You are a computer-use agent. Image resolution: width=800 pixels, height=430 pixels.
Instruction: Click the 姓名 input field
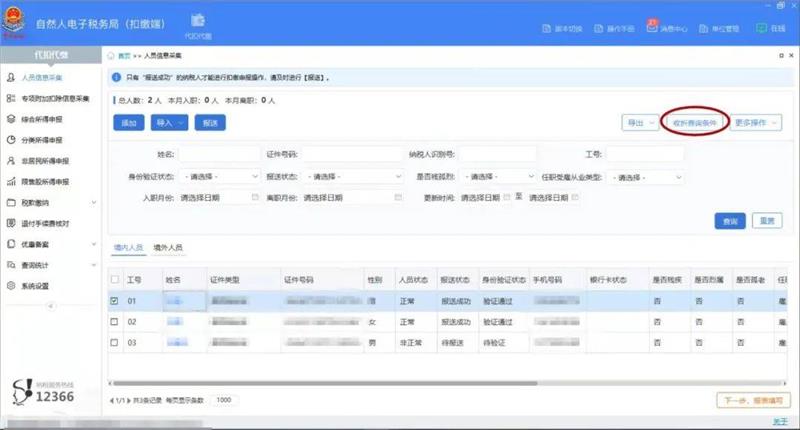[220, 155]
